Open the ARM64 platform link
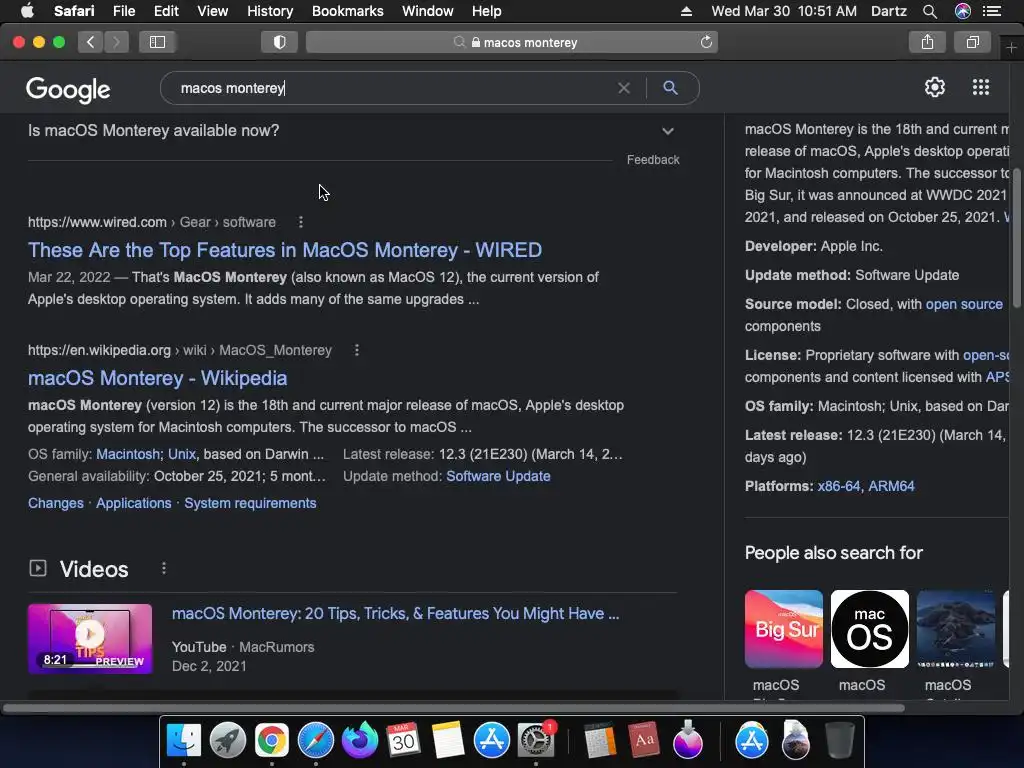 [891, 486]
